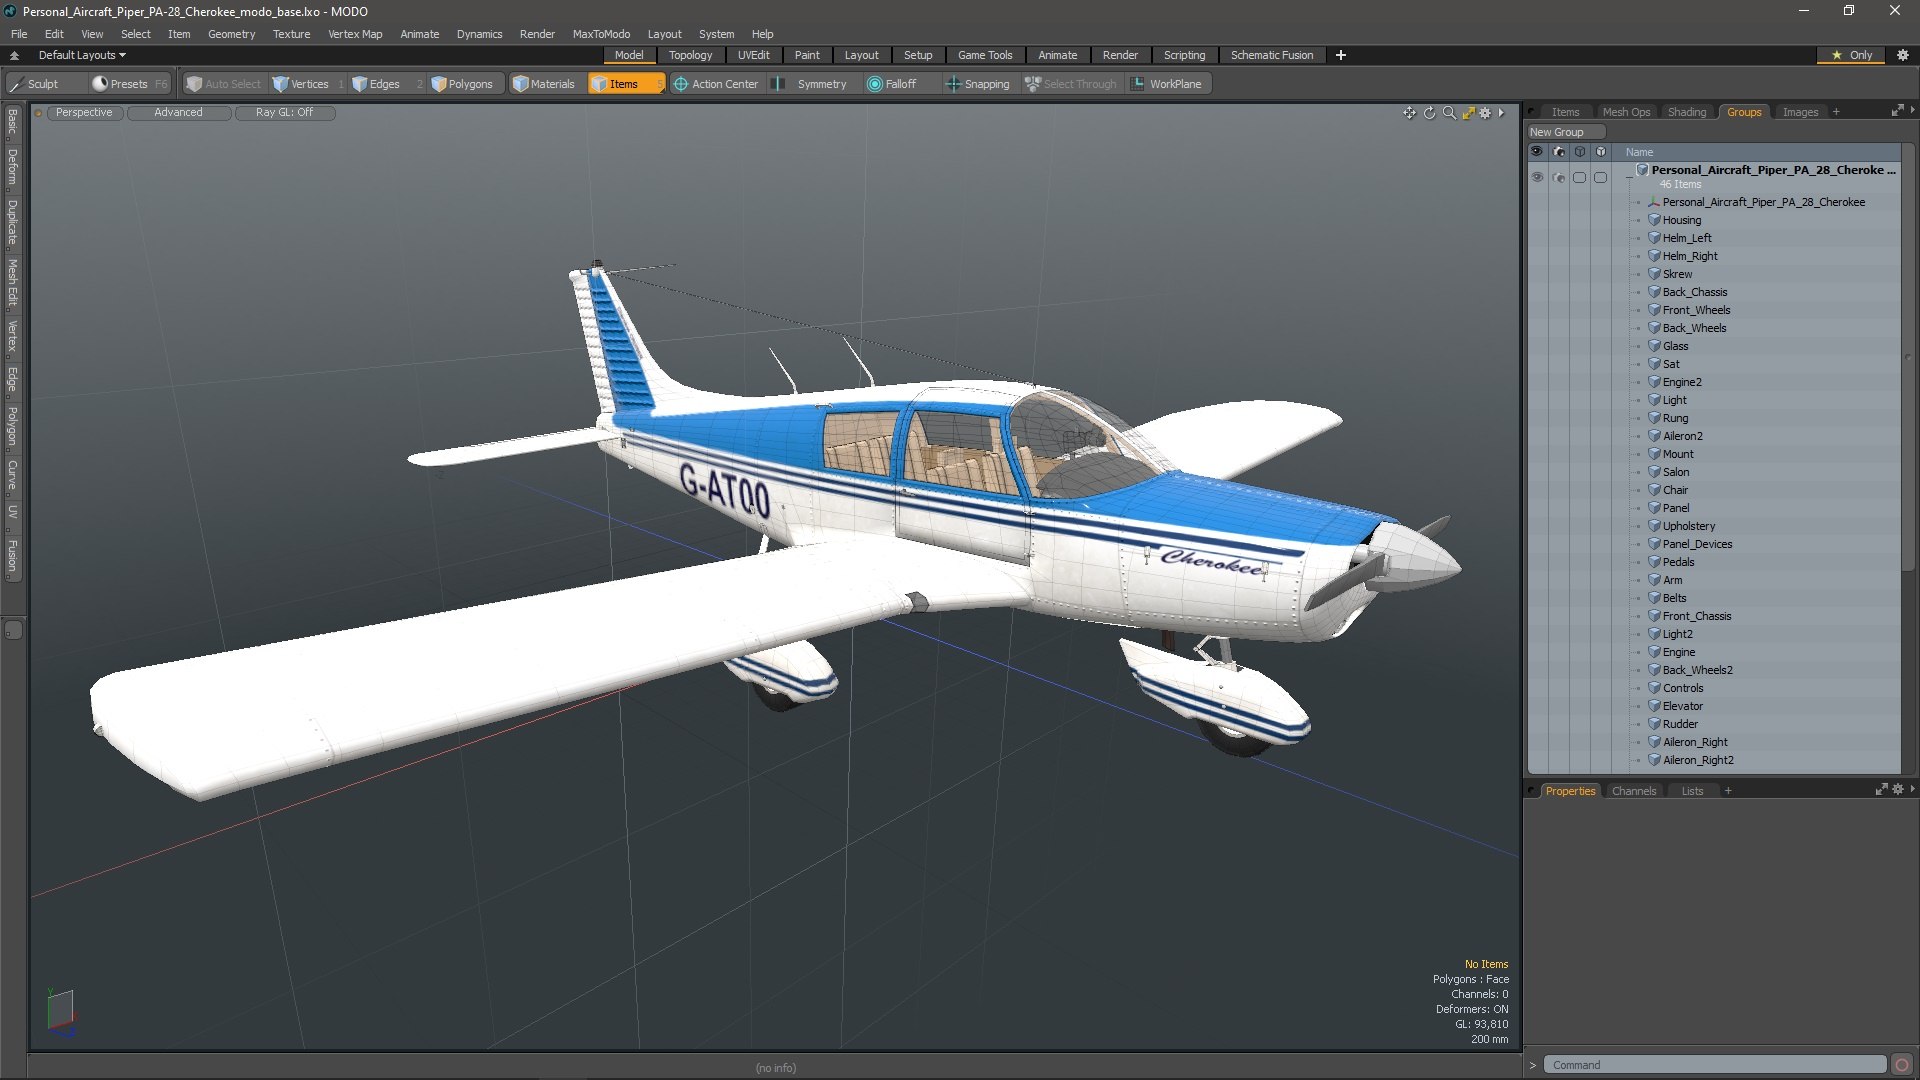The height and width of the screenshot is (1080, 1920).
Task: Click the viewport zoom magnifier icon
Action: 1449,113
